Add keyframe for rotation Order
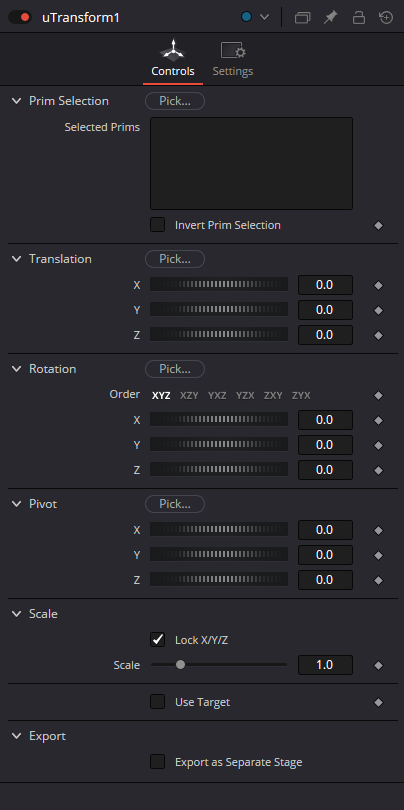 click(x=379, y=396)
